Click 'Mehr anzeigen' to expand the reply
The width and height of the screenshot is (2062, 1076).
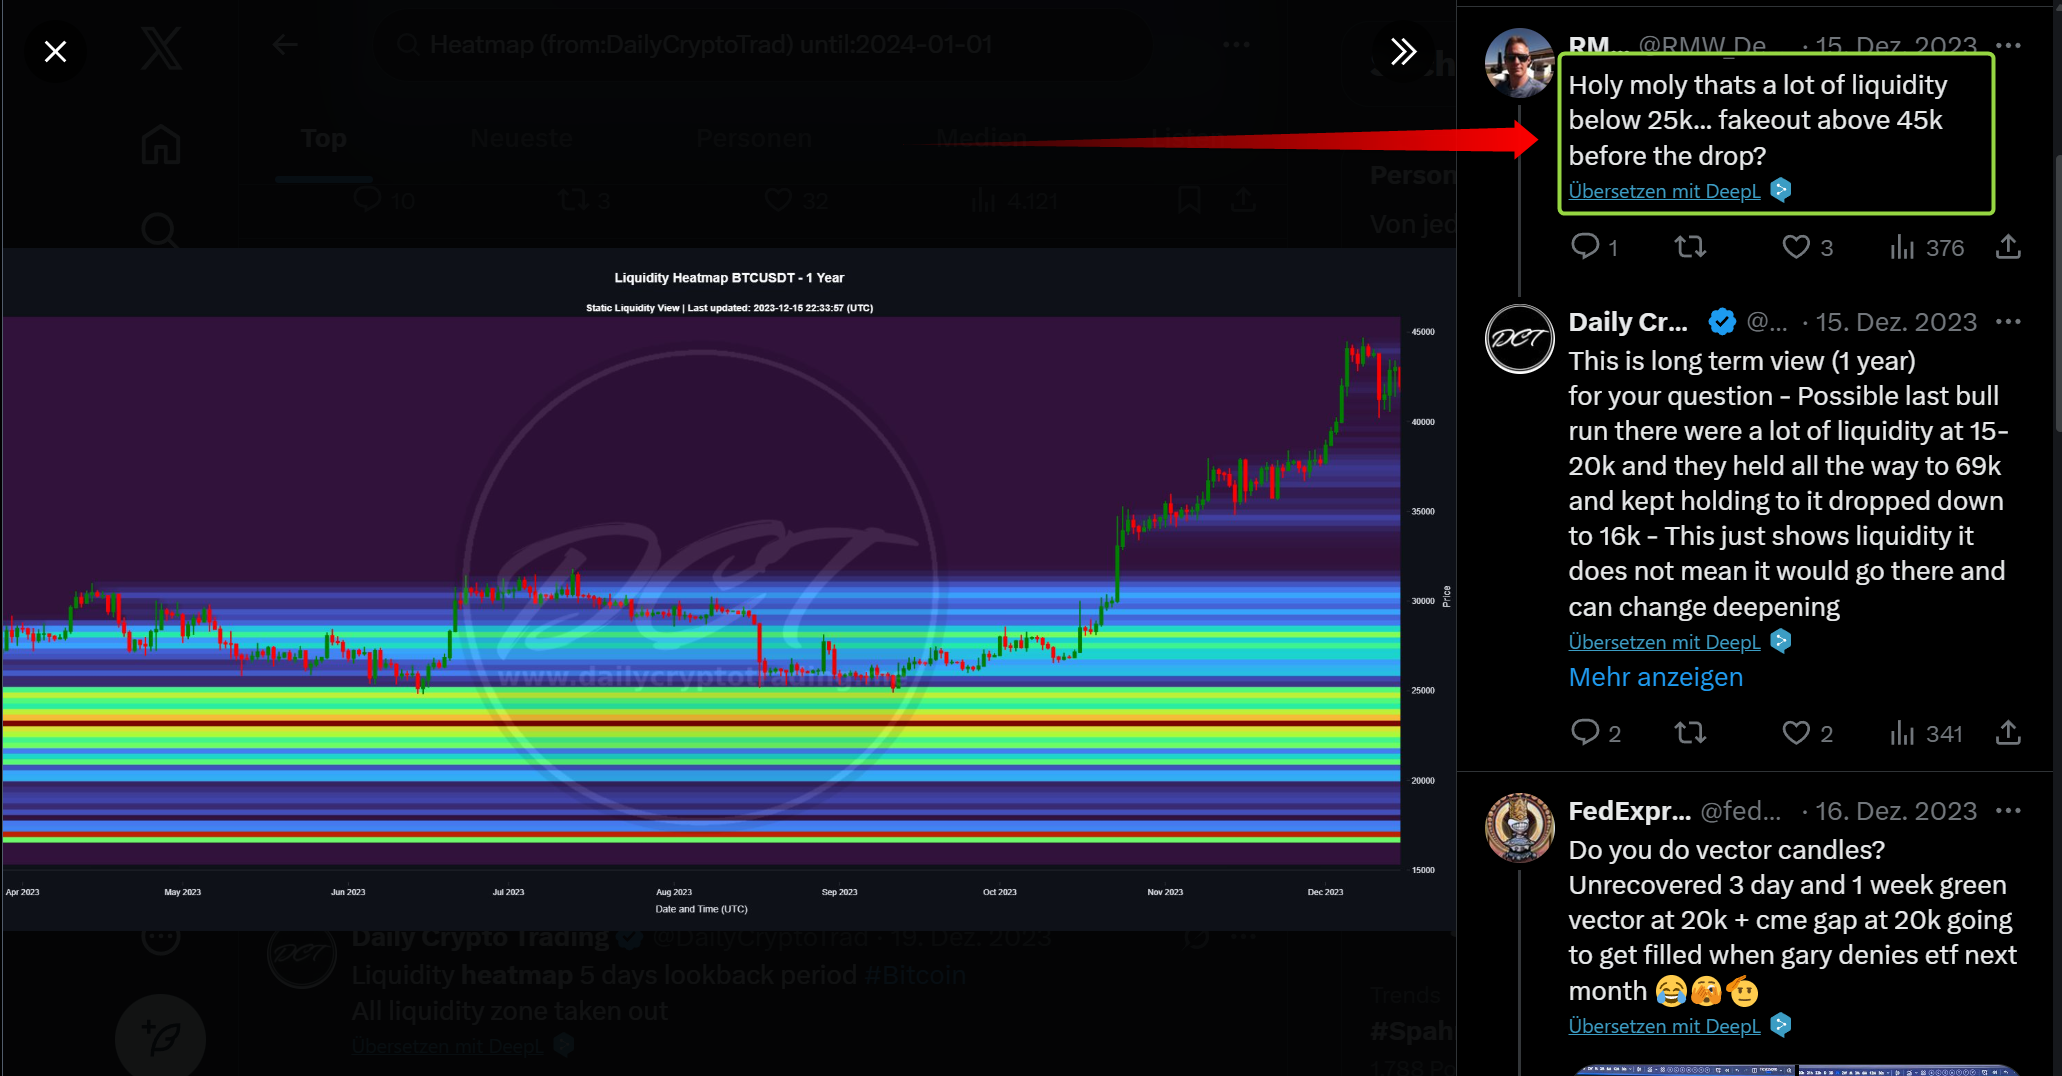[x=1655, y=677]
